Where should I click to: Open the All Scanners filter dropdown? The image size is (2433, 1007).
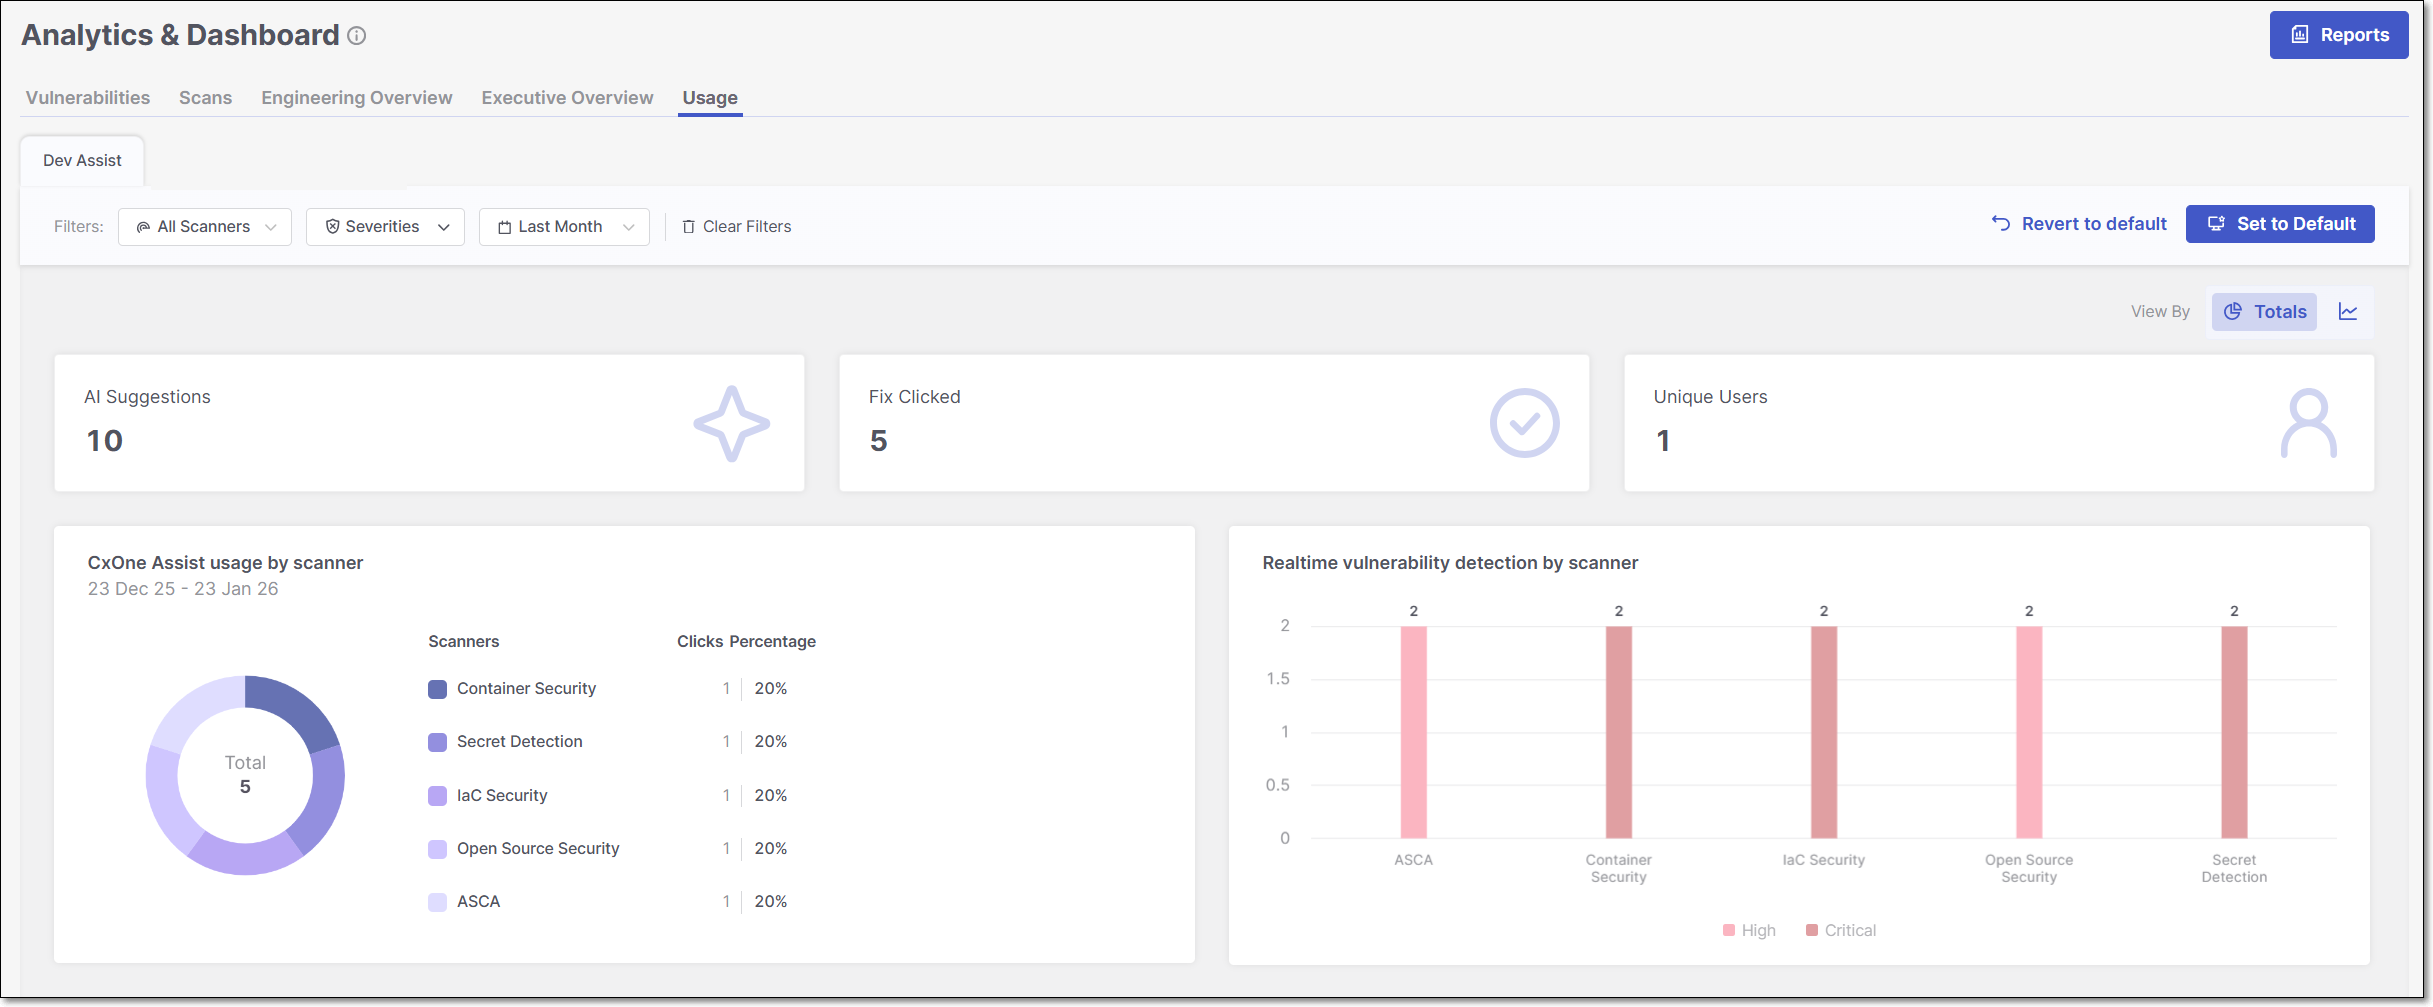205,227
